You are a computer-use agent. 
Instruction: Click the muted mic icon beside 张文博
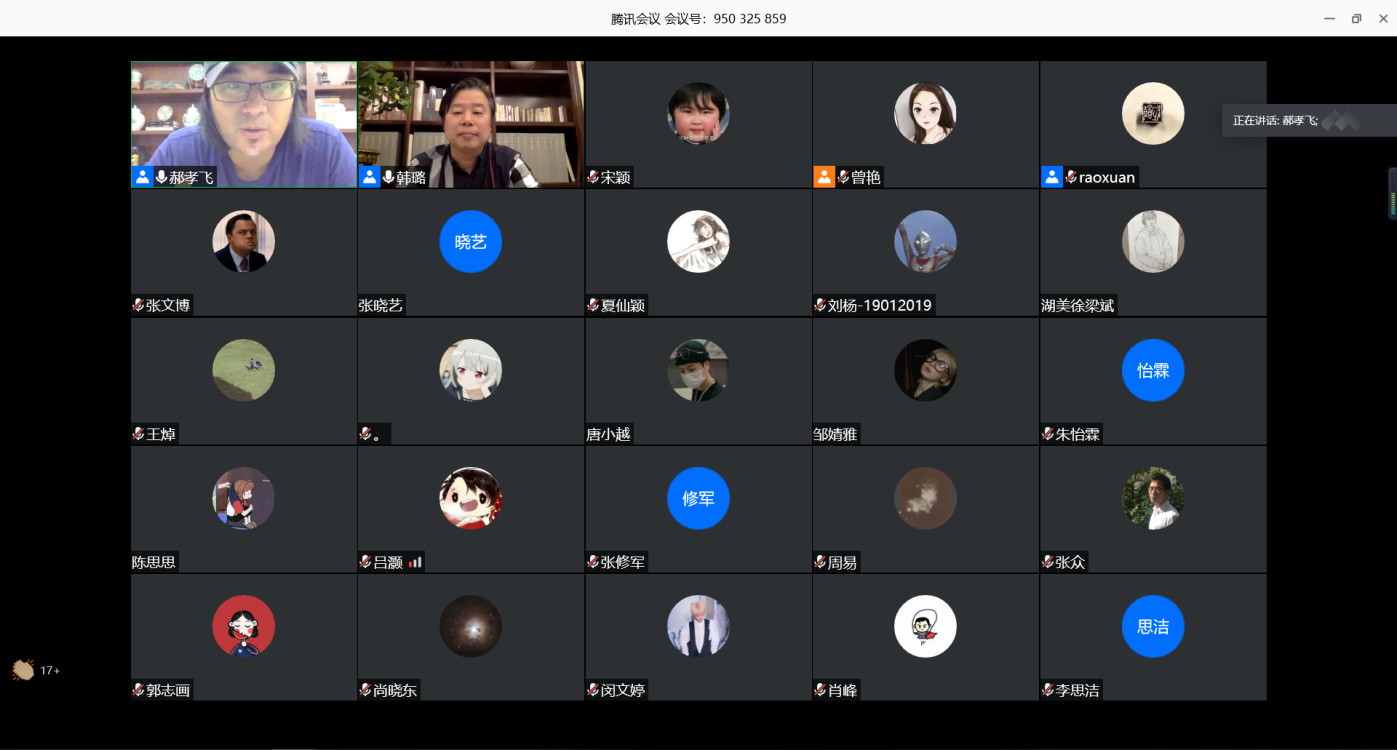(138, 306)
